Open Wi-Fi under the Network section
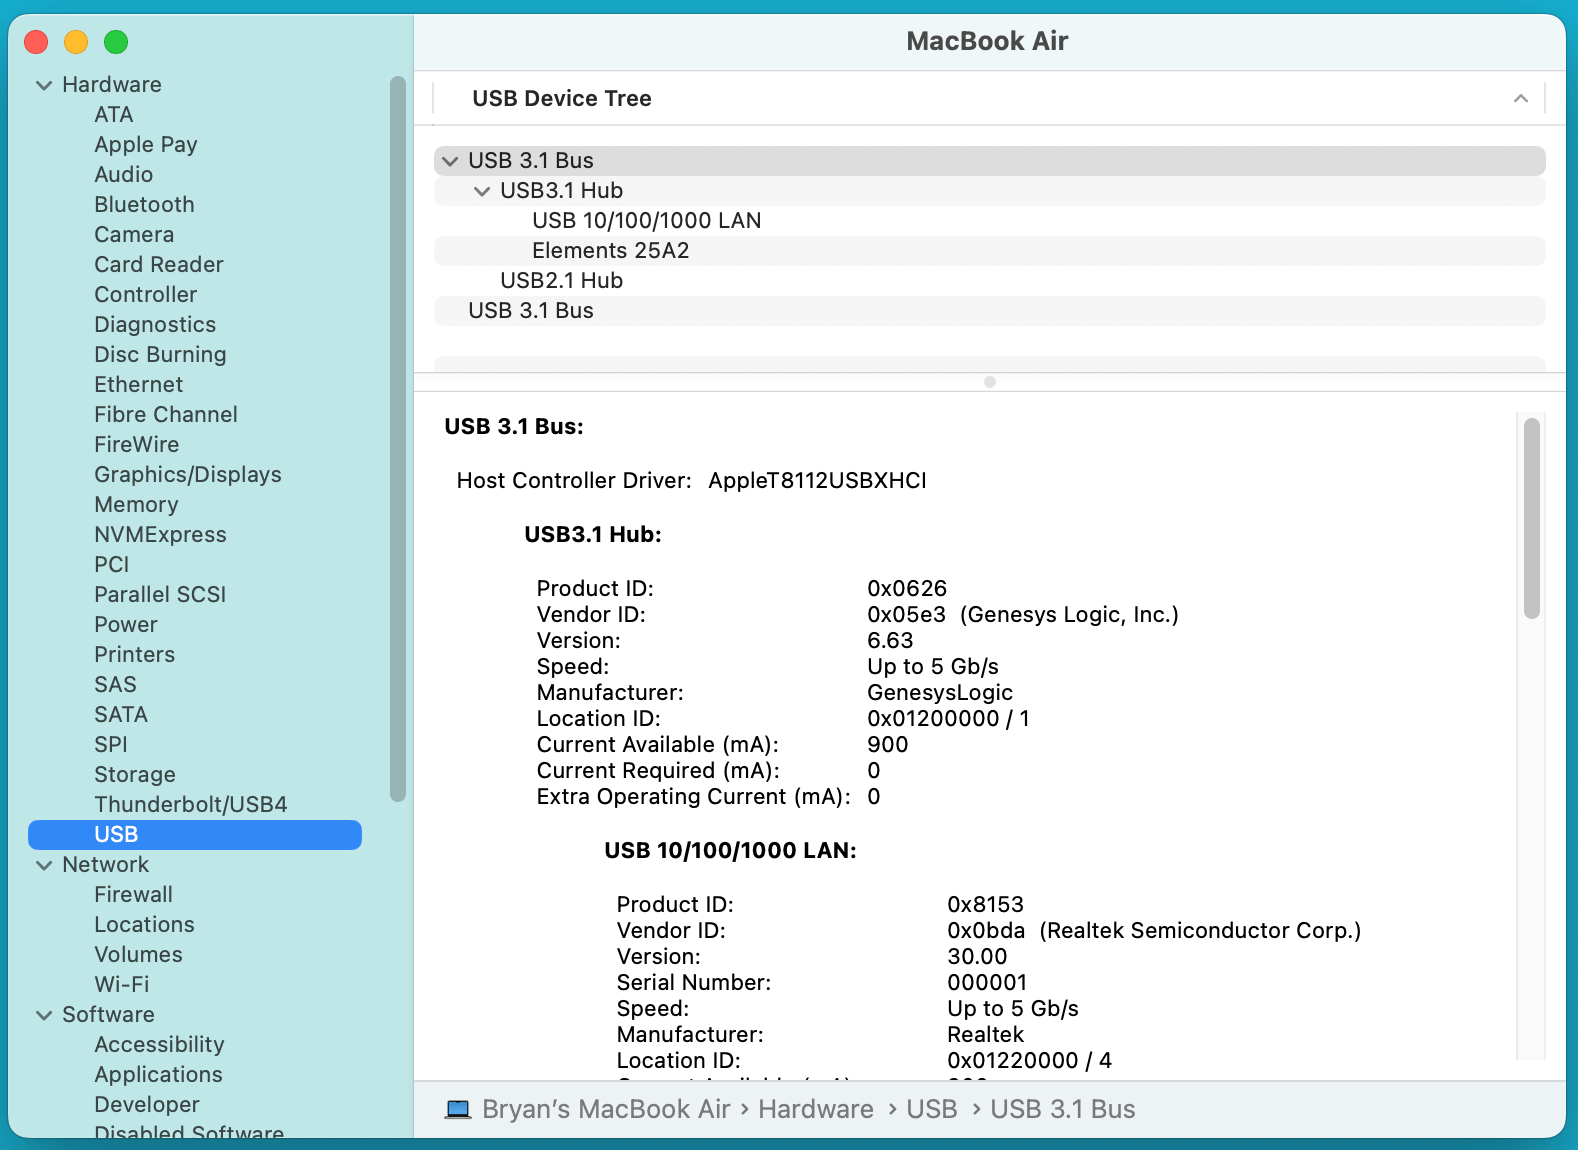 121,985
